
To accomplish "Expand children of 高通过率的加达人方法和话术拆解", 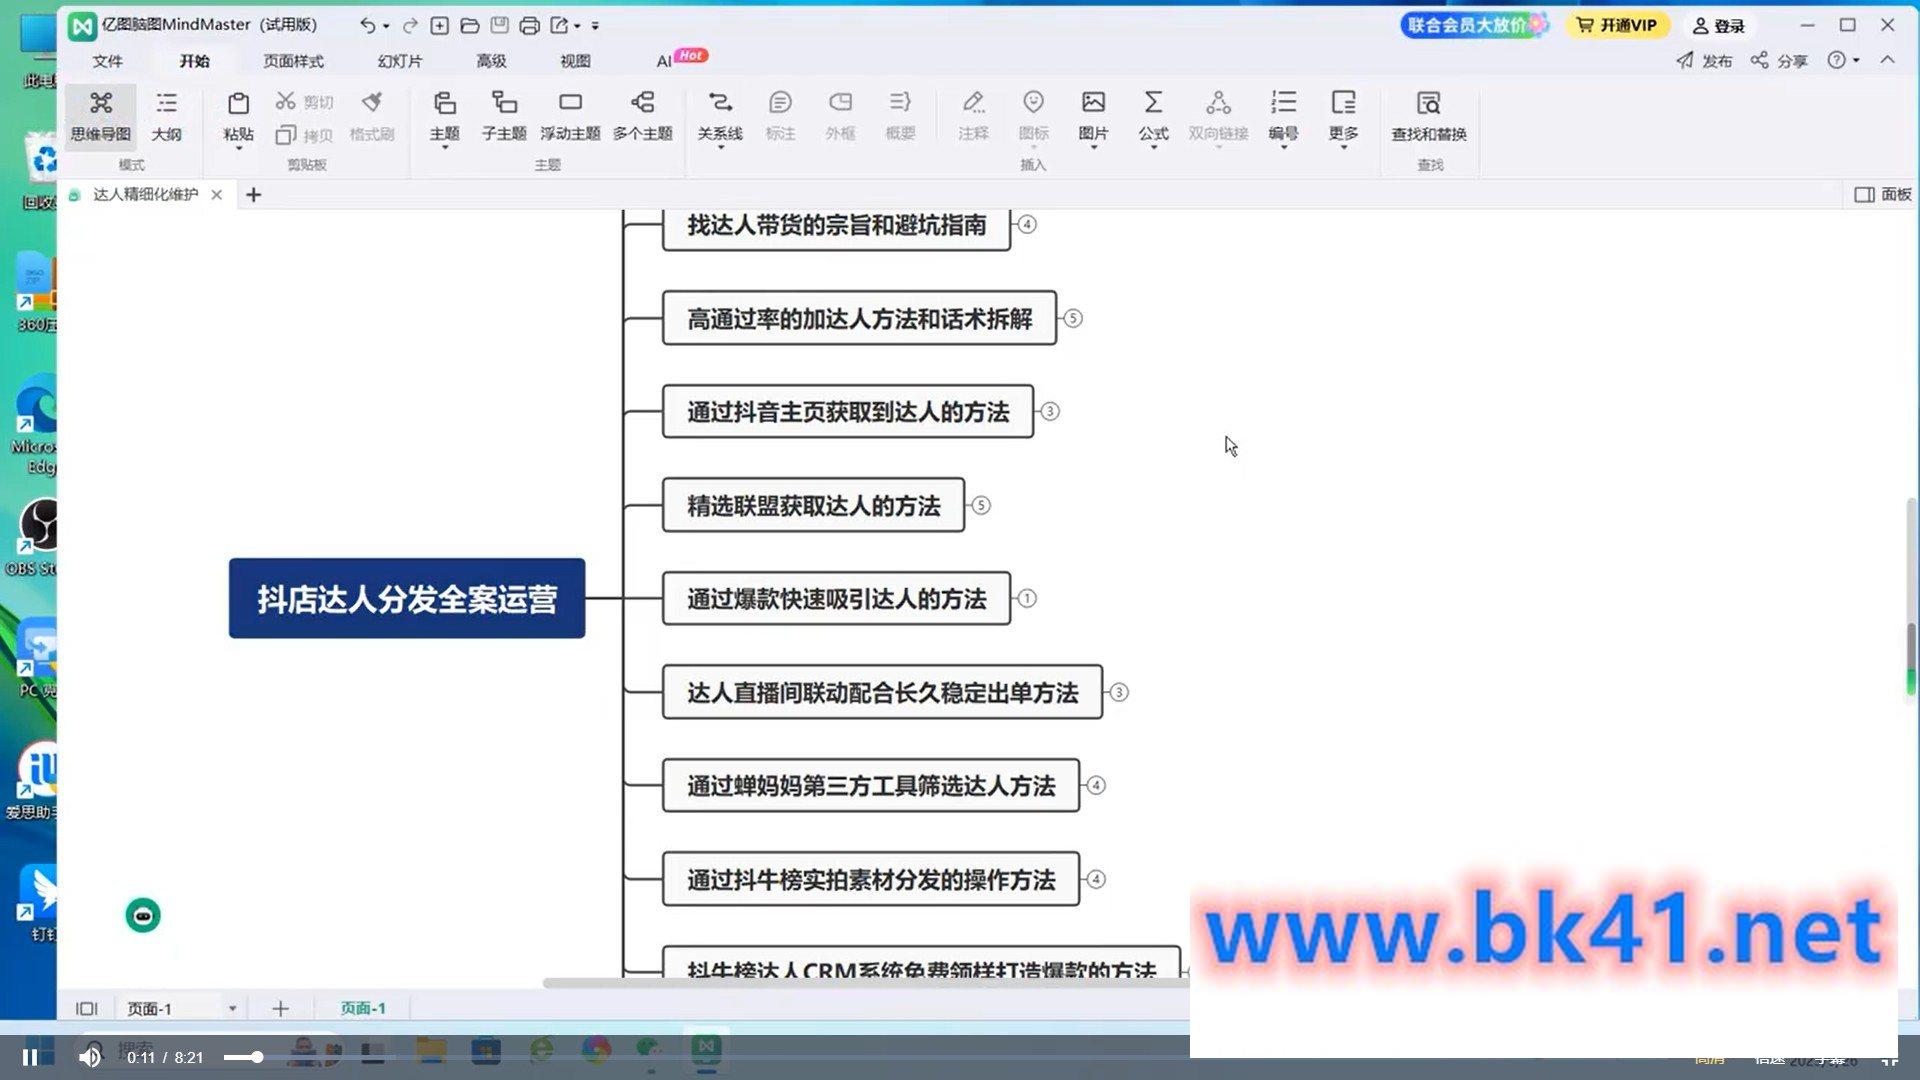I will click(1073, 318).
